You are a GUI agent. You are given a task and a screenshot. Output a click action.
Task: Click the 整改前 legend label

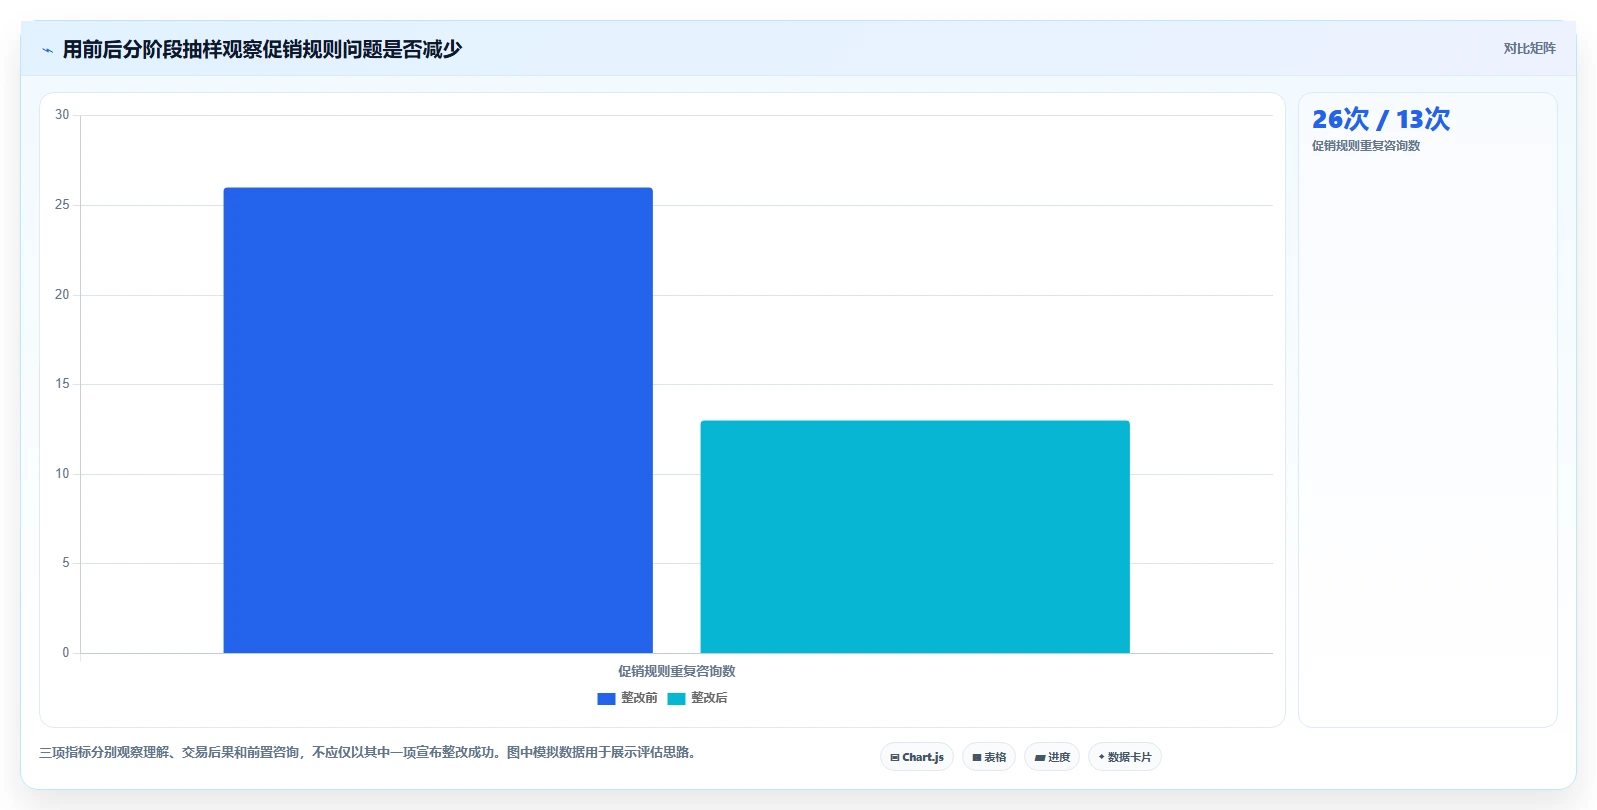coord(639,698)
